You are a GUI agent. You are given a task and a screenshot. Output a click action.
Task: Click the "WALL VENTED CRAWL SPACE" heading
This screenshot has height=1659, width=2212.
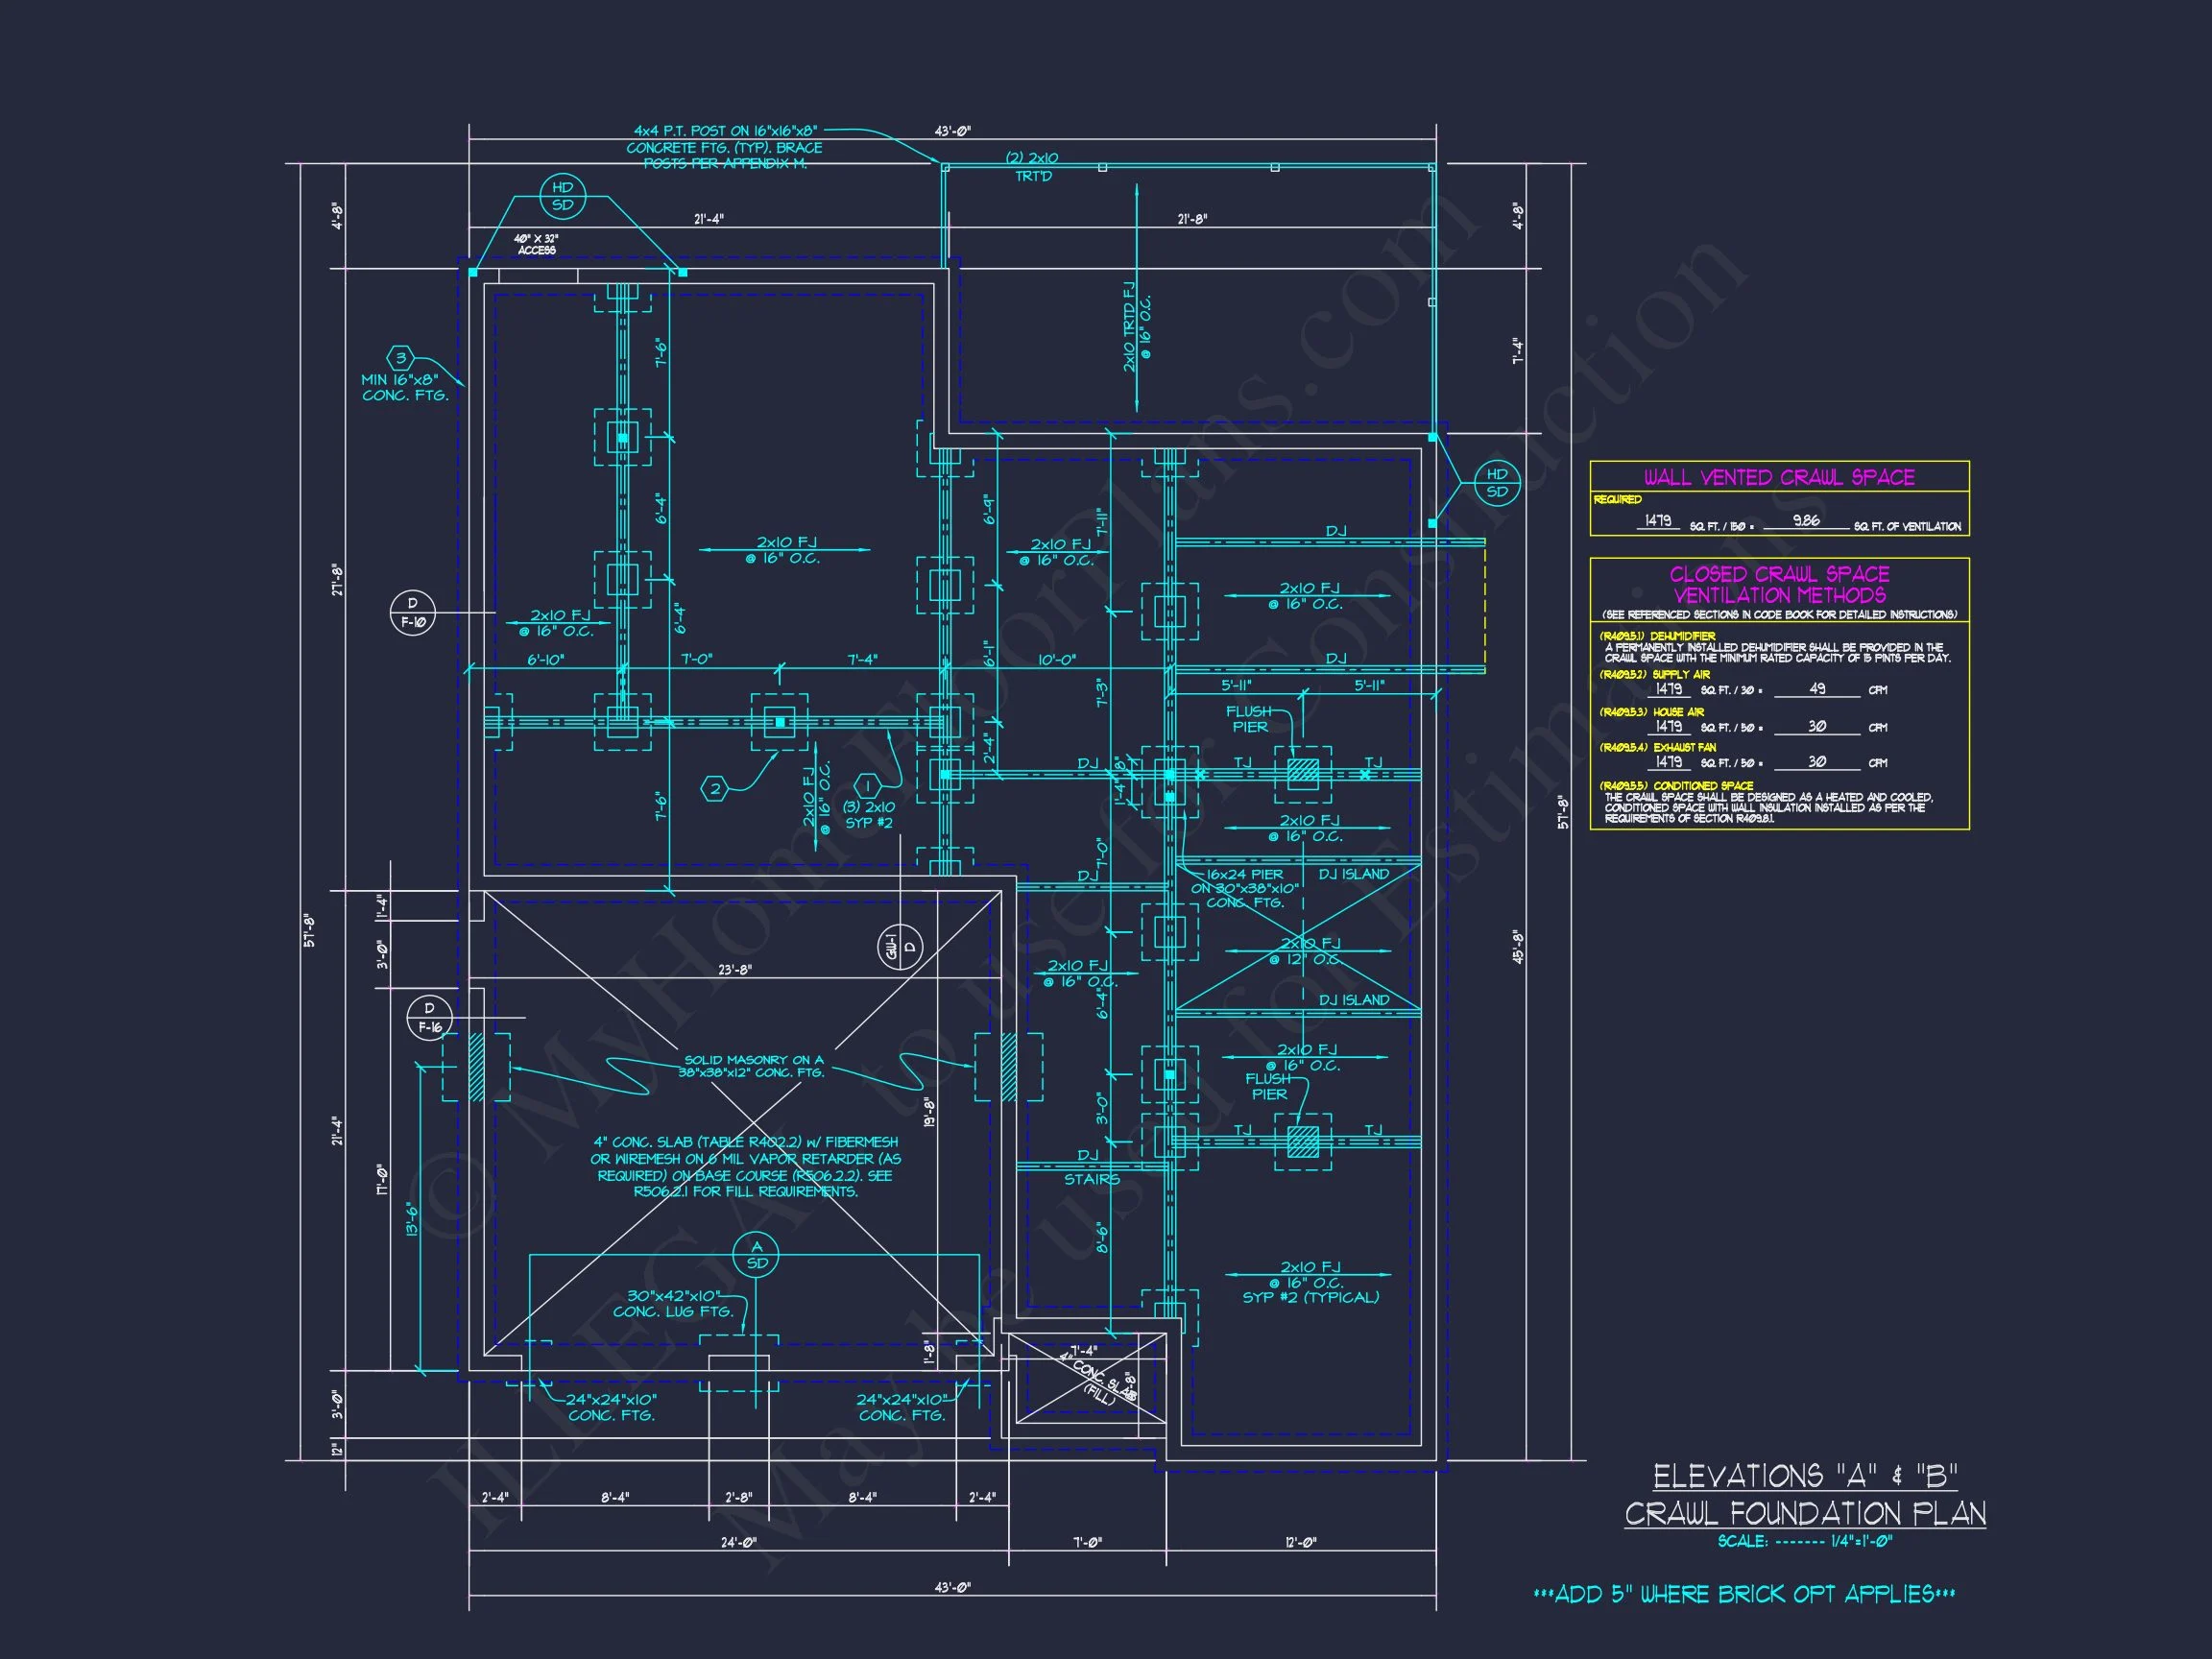(x=1779, y=477)
